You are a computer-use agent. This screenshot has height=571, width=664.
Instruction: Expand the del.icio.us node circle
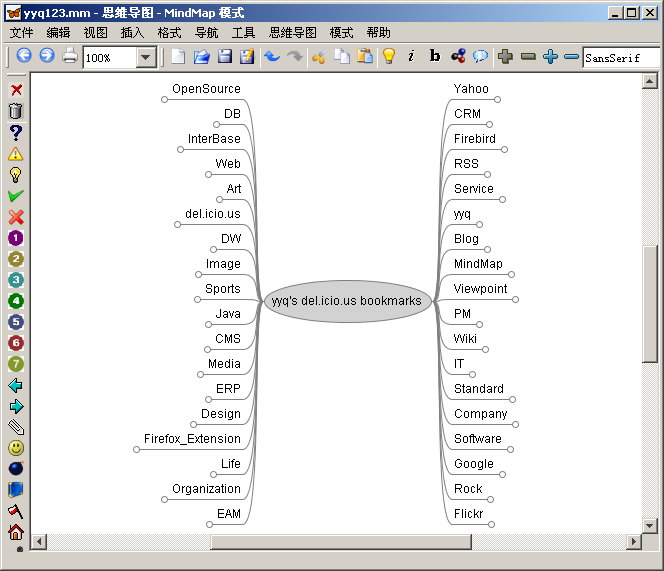[177, 225]
